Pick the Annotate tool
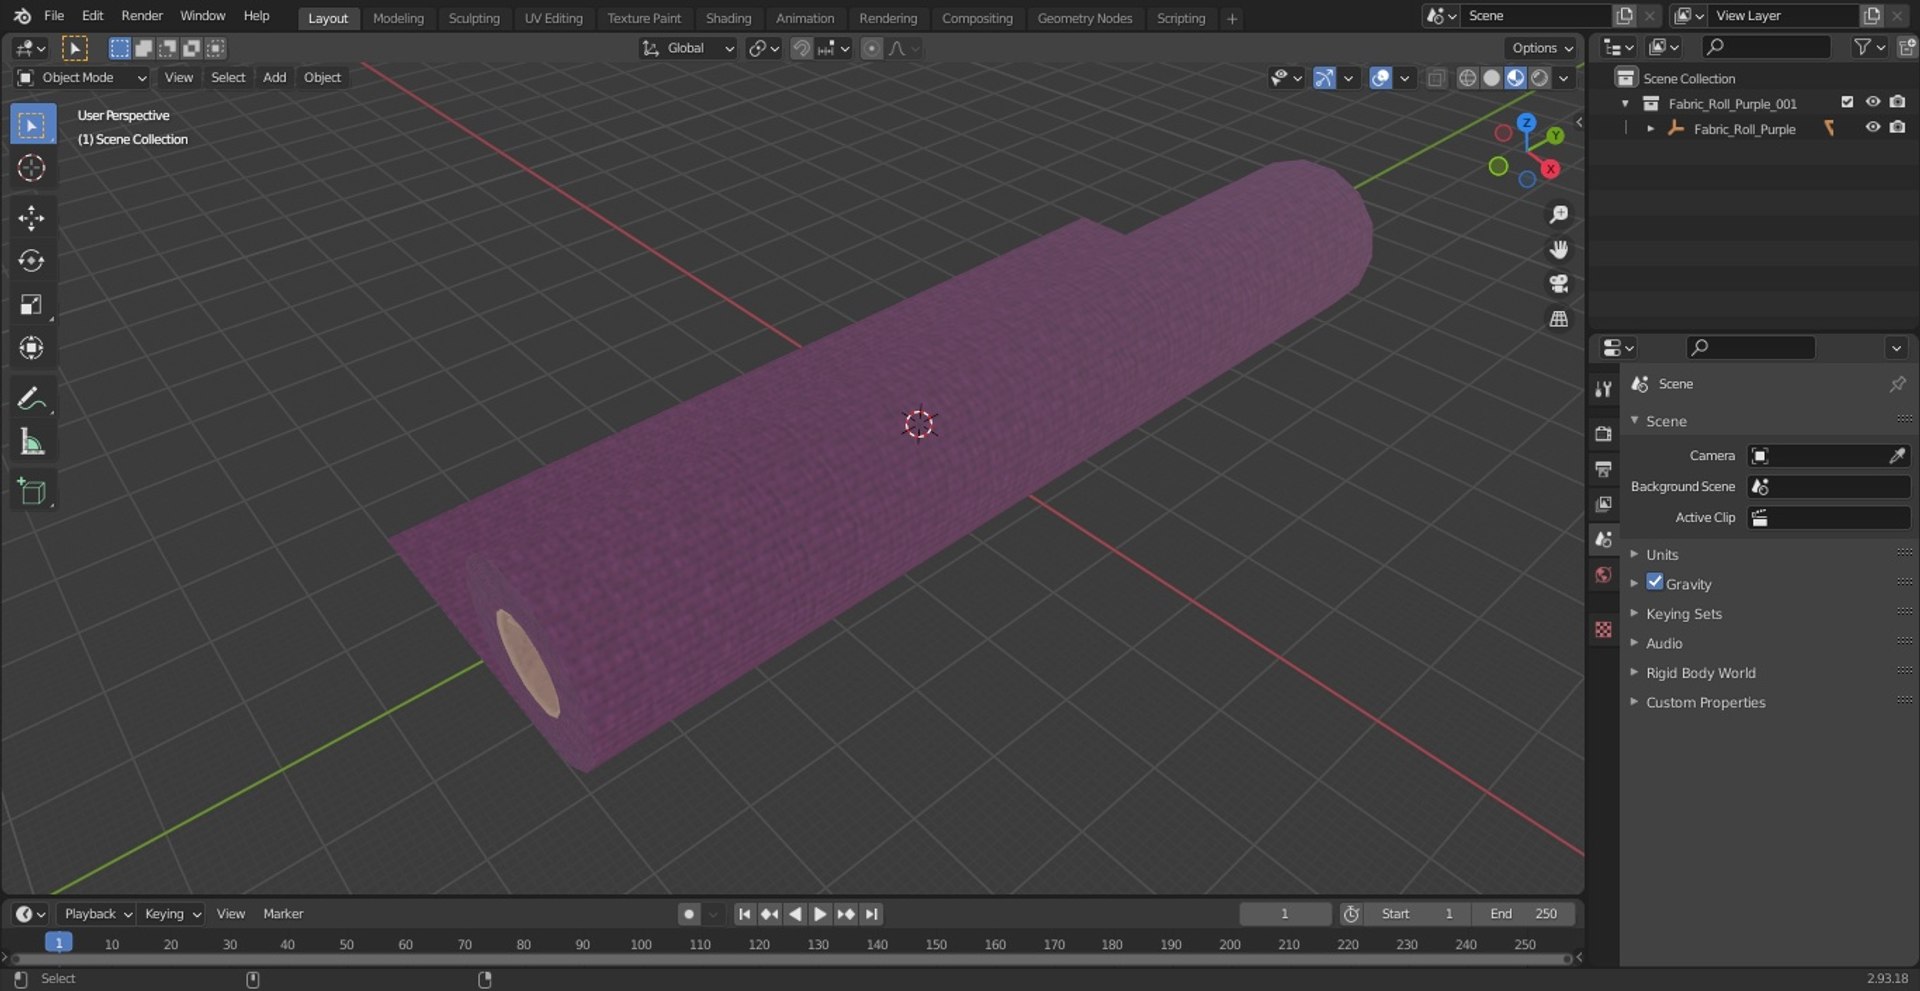 click(x=32, y=399)
